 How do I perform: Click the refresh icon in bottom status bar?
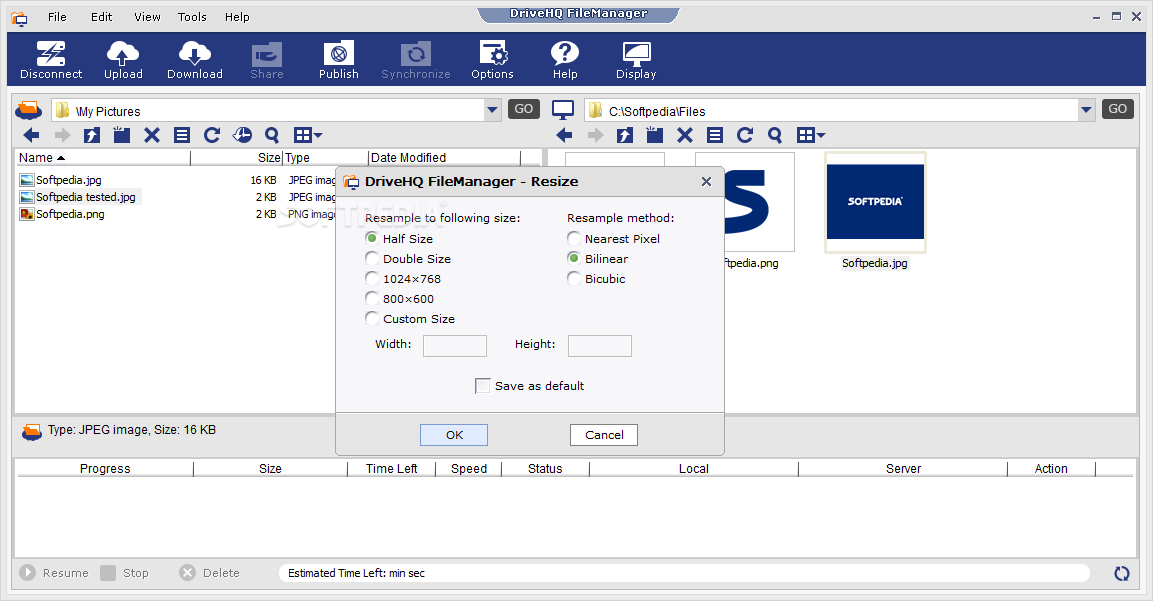(1121, 573)
